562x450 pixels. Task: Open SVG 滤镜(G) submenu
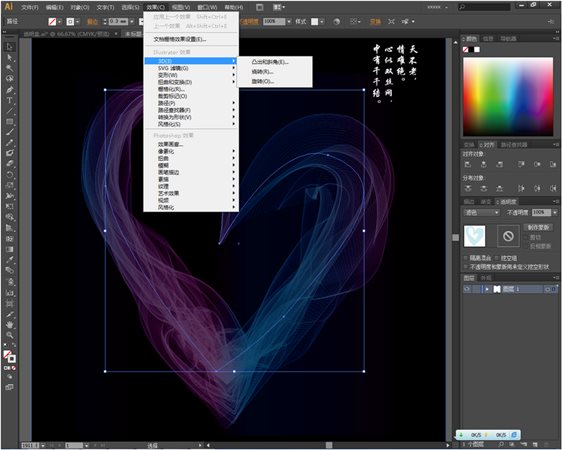click(x=191, y=68)
